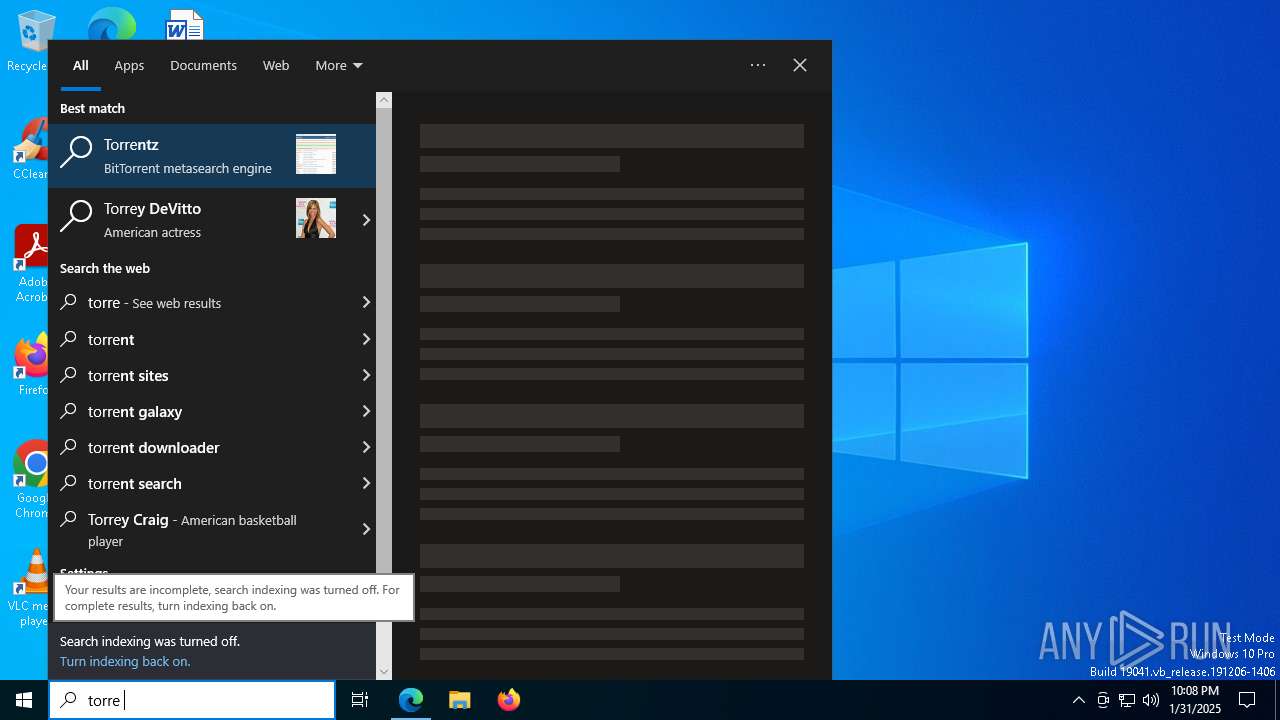This screenshot has width=1280, height=720.
Task: Switch to the Documents search tab
Action: 203,65
